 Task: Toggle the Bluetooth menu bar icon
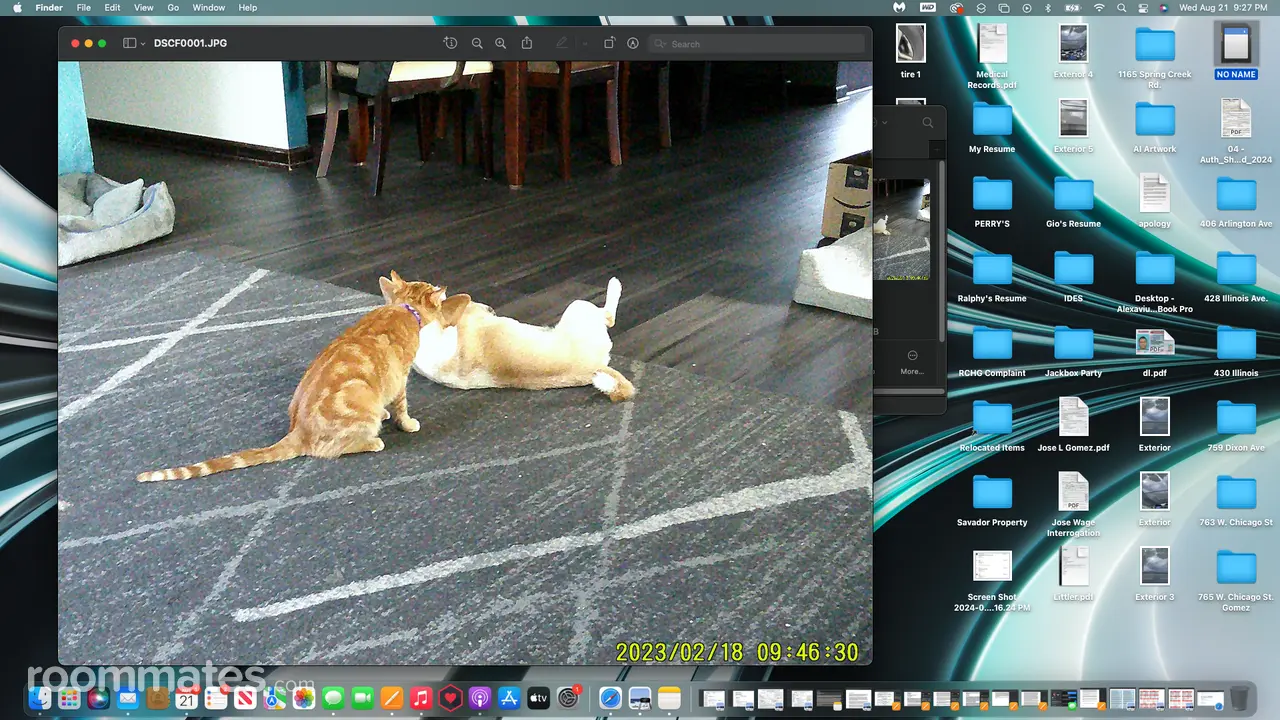click(1048, 8)
